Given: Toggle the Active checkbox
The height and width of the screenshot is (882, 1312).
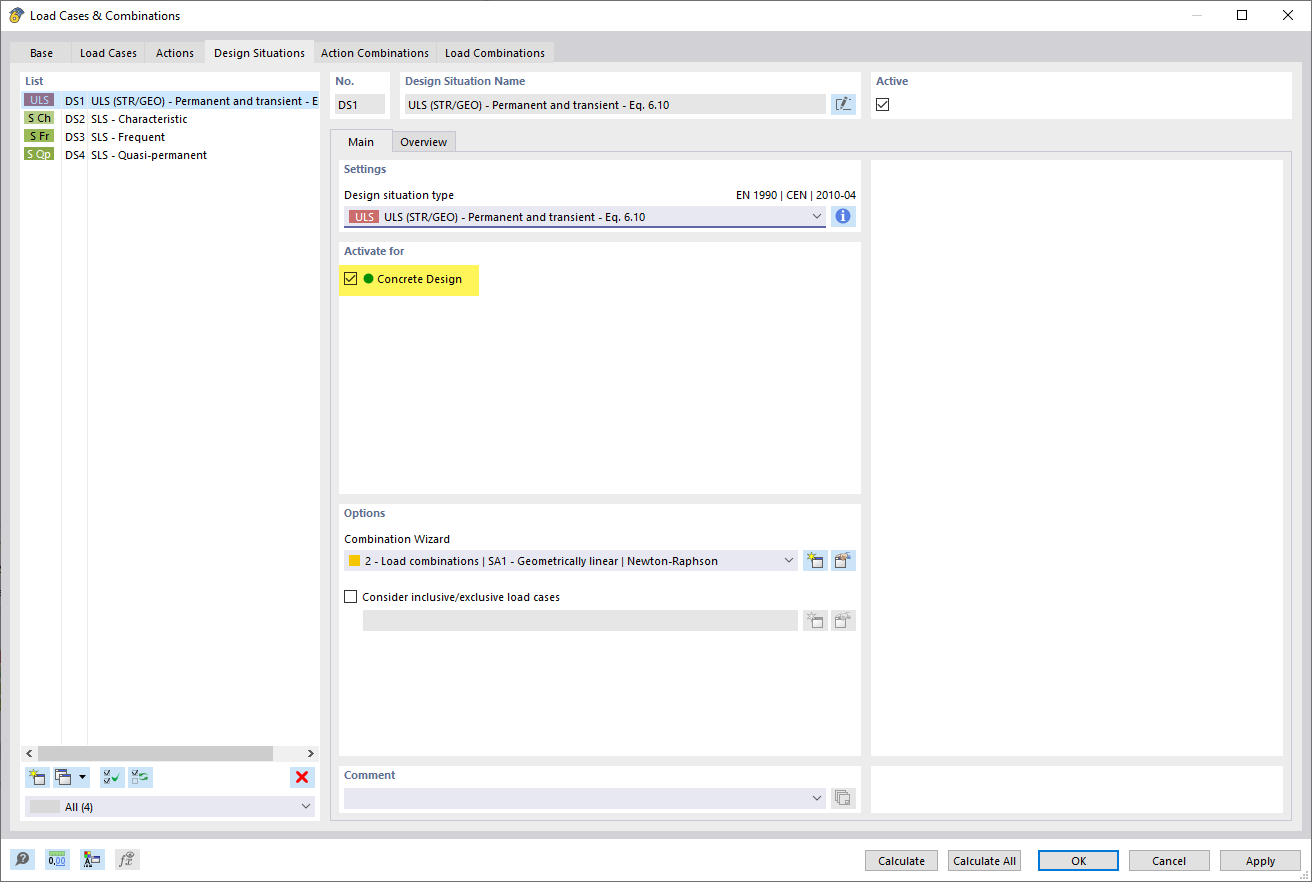Looking at the screenshot, I should click(882, 104).
